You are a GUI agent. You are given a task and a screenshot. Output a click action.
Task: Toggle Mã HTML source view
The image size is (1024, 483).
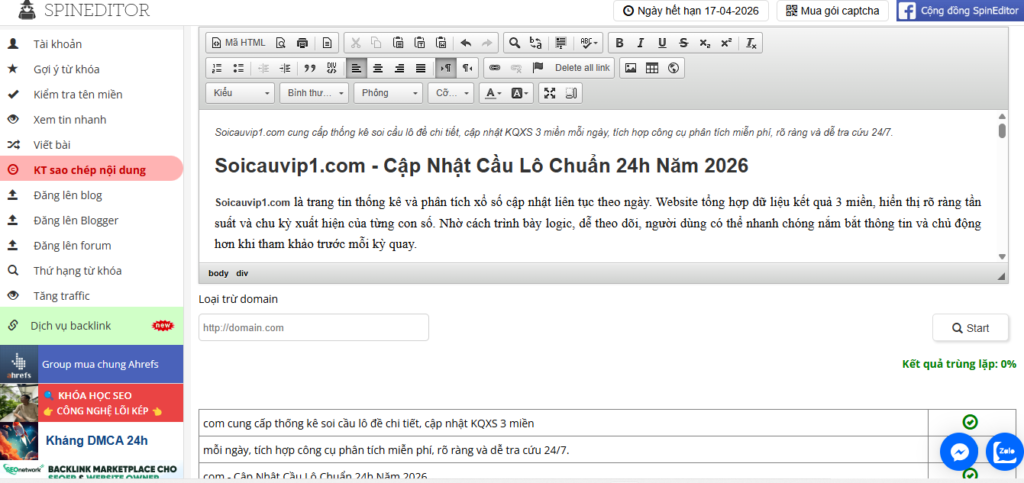coord(238,43)
